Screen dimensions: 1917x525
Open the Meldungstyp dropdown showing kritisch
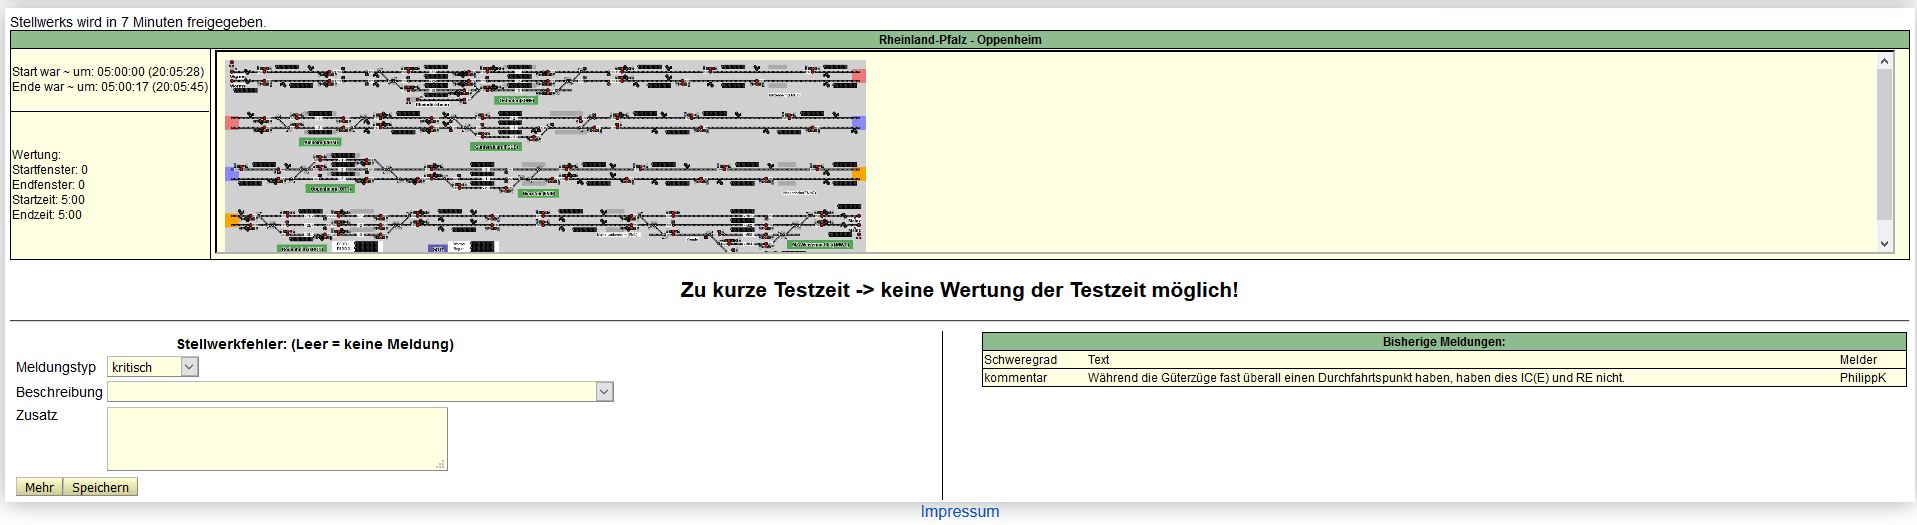pos(153,367)
